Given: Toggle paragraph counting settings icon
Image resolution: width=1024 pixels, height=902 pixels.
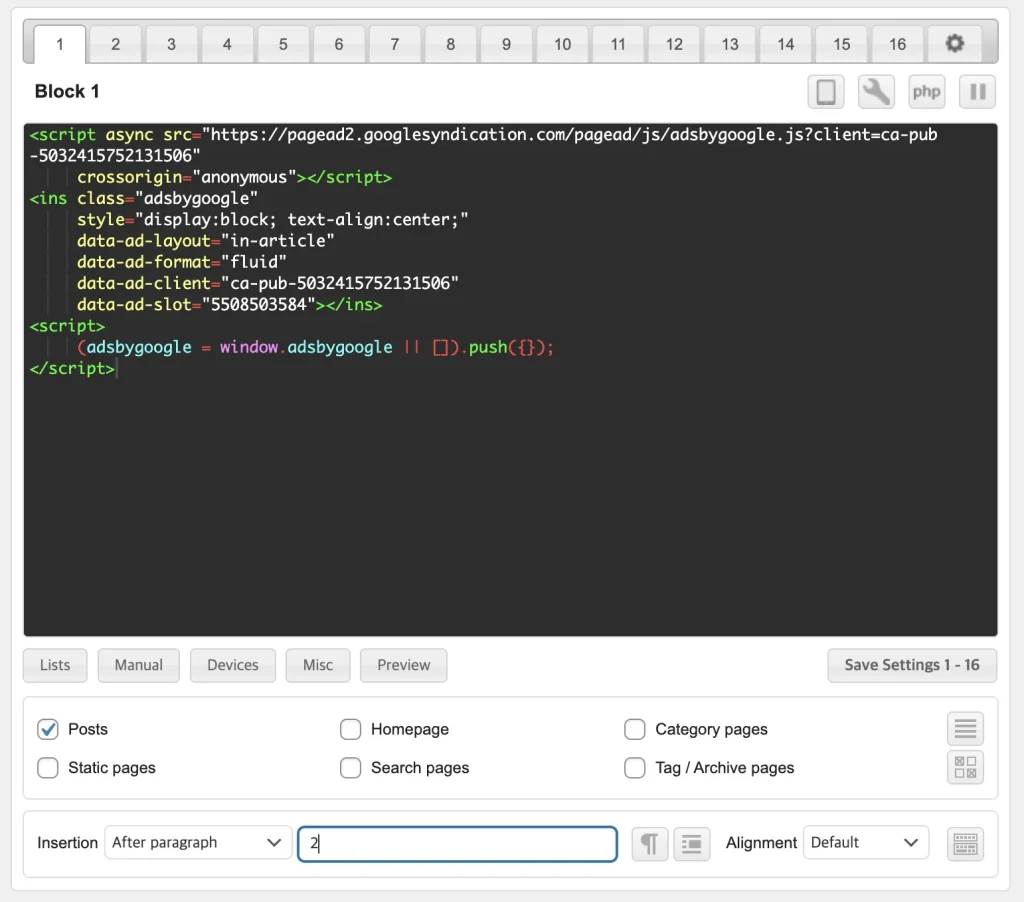Looking at the screenshot, I should (x=650, y=843).
